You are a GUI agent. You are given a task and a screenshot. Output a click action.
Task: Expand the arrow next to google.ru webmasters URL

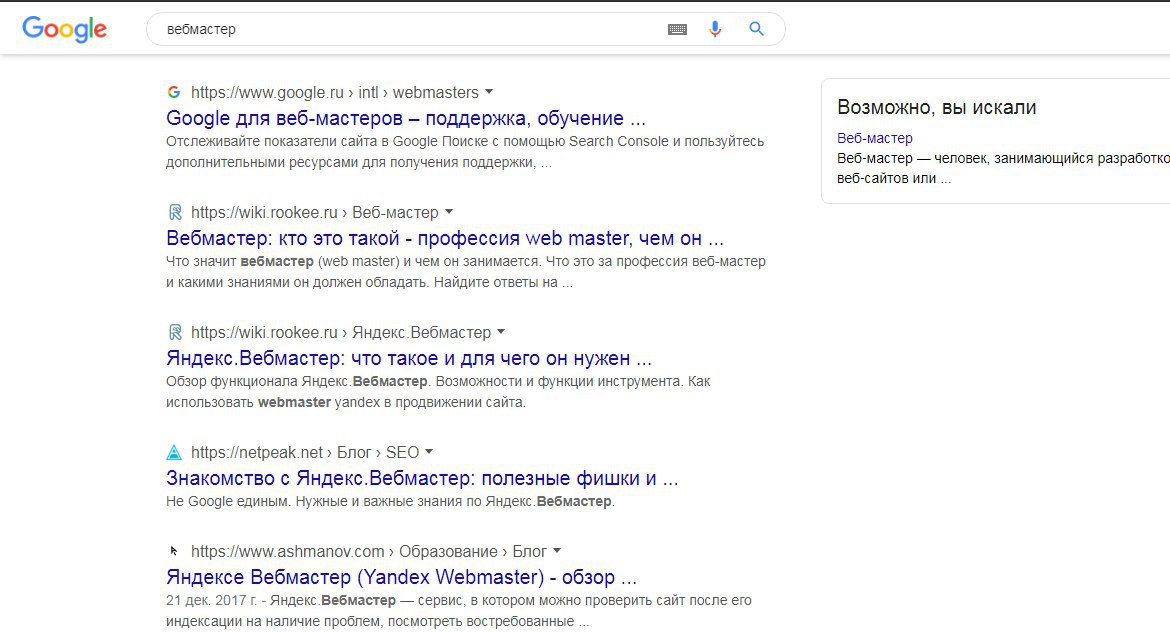point(489,92)
